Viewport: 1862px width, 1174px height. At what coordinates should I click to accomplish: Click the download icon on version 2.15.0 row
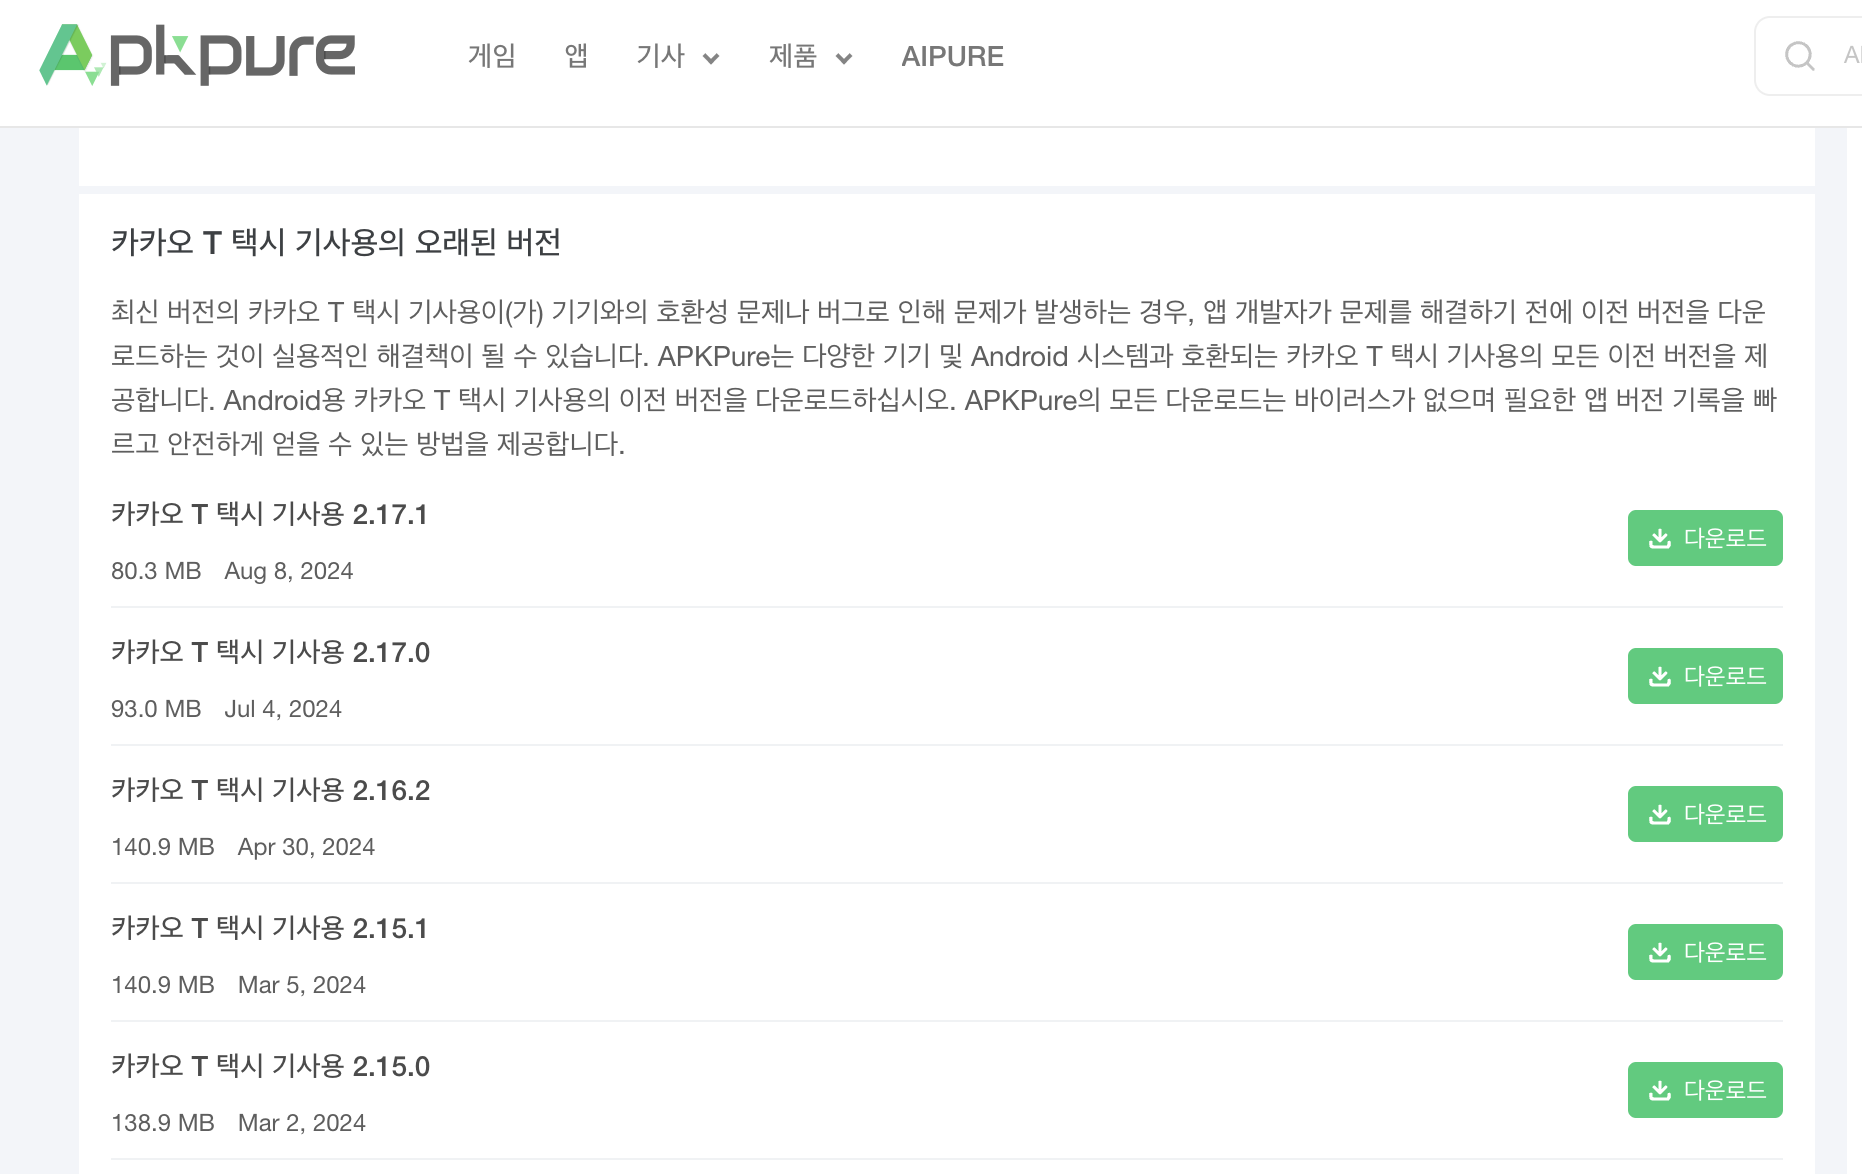pos(1660,1090)
